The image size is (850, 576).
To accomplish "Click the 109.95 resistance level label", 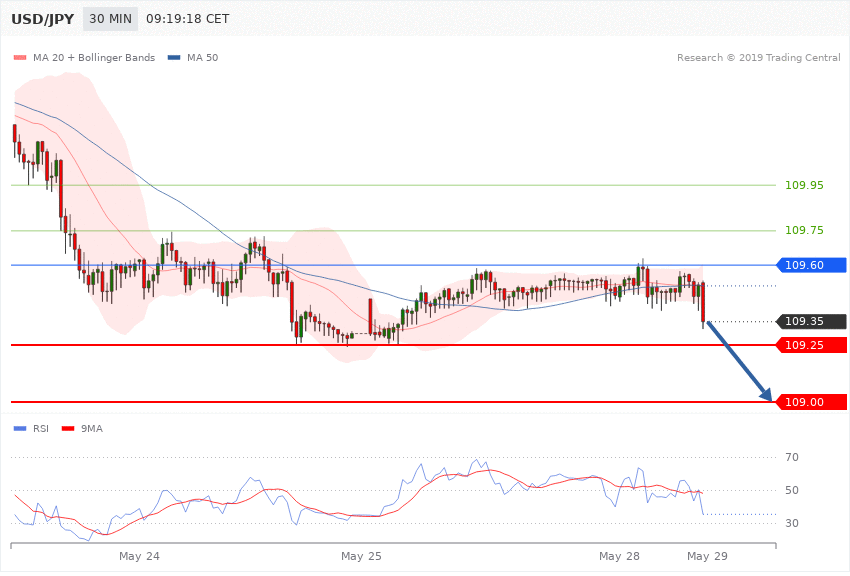I will 804,185.
